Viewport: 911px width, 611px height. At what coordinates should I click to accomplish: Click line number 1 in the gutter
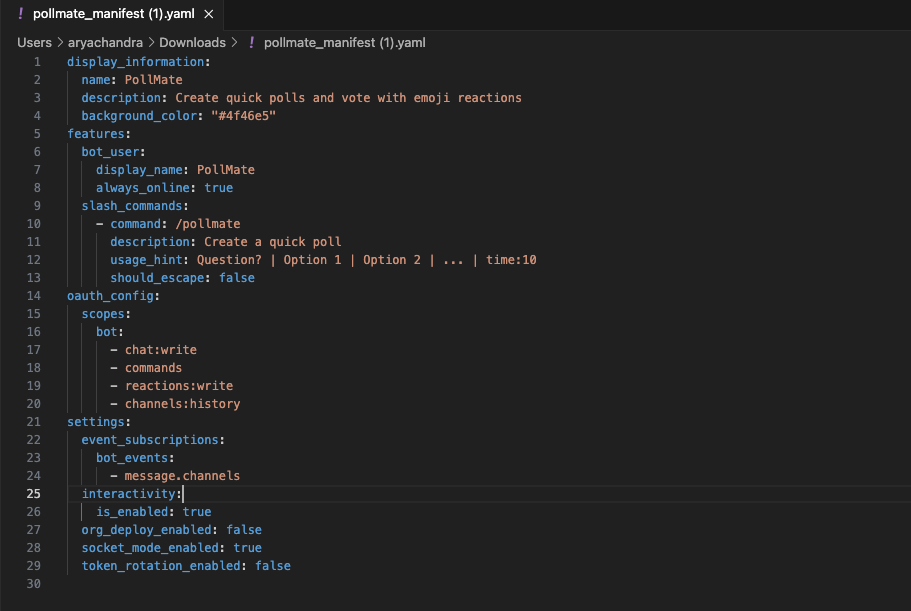[37, 62]
